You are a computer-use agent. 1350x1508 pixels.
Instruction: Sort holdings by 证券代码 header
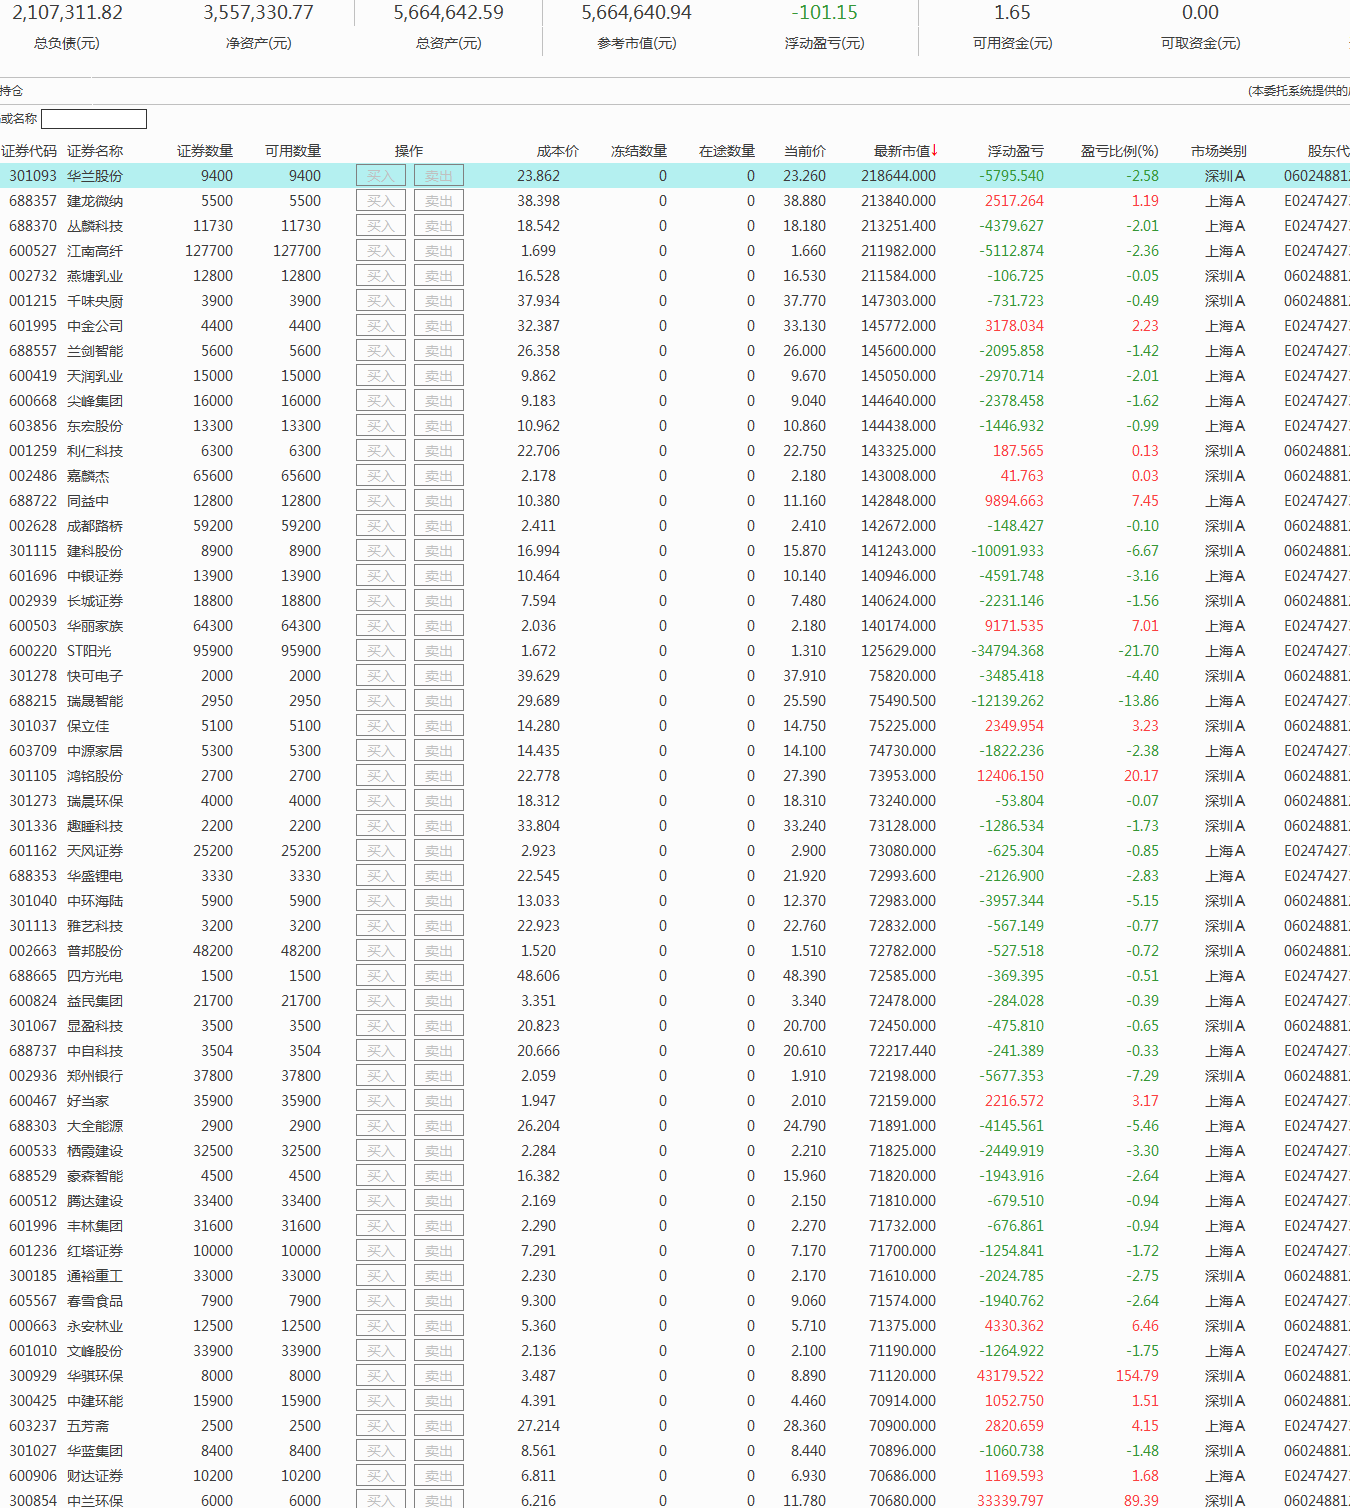tap(29, 151)
